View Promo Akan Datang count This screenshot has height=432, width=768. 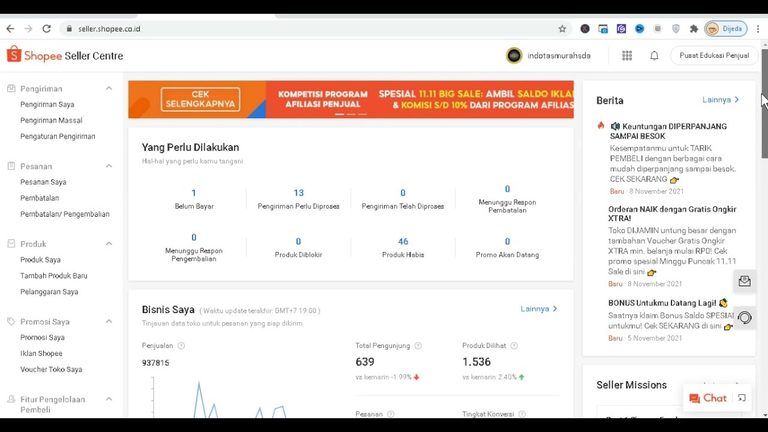coord(507,247)
